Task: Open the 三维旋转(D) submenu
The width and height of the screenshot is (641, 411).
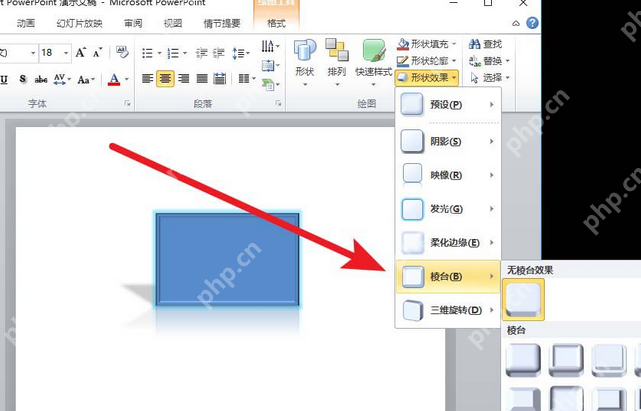Action: click(448, 310)
